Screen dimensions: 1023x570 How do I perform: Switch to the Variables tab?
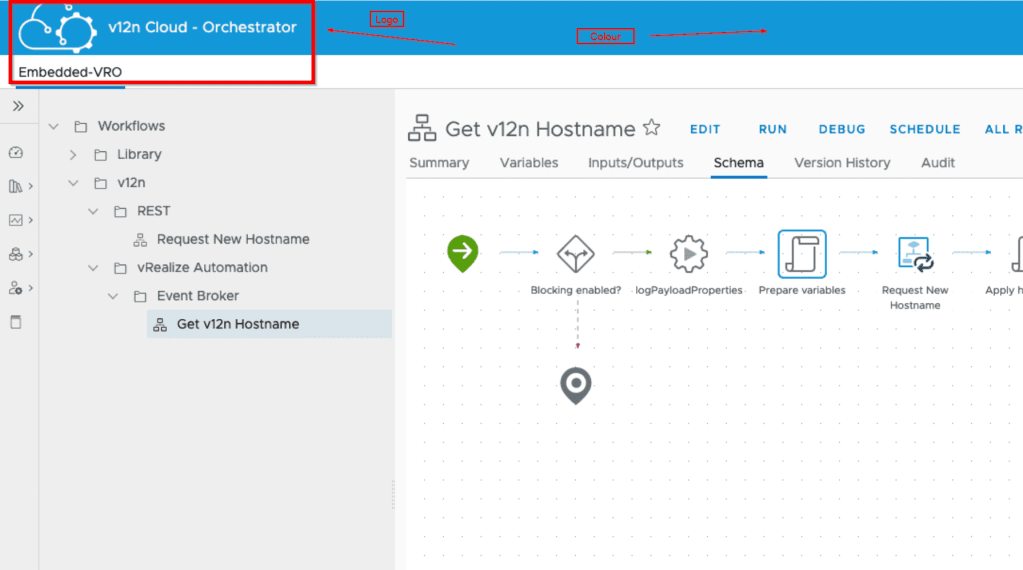click(x=529, y=163)
